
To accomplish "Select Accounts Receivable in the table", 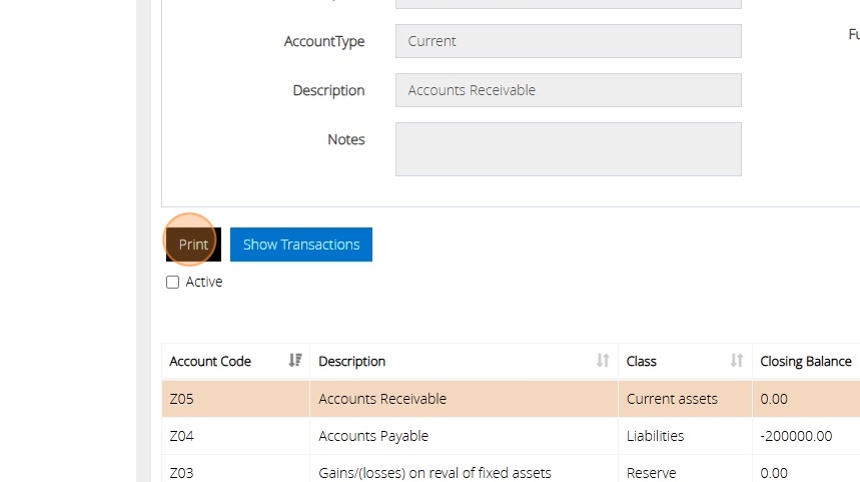I will (x=382, y=399).
